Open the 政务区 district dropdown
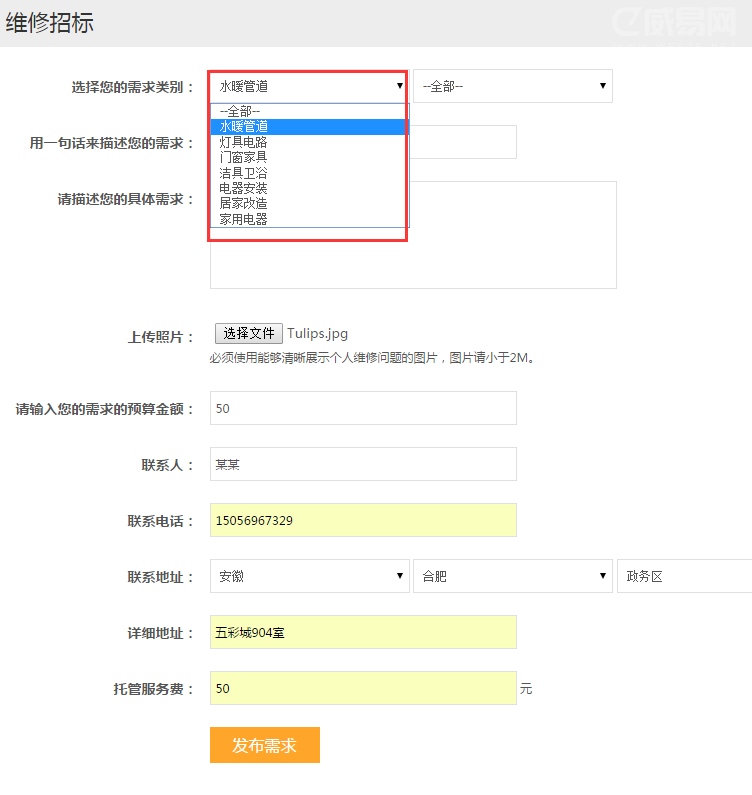The height and width of the screenshot is (795, 752). 684,576
